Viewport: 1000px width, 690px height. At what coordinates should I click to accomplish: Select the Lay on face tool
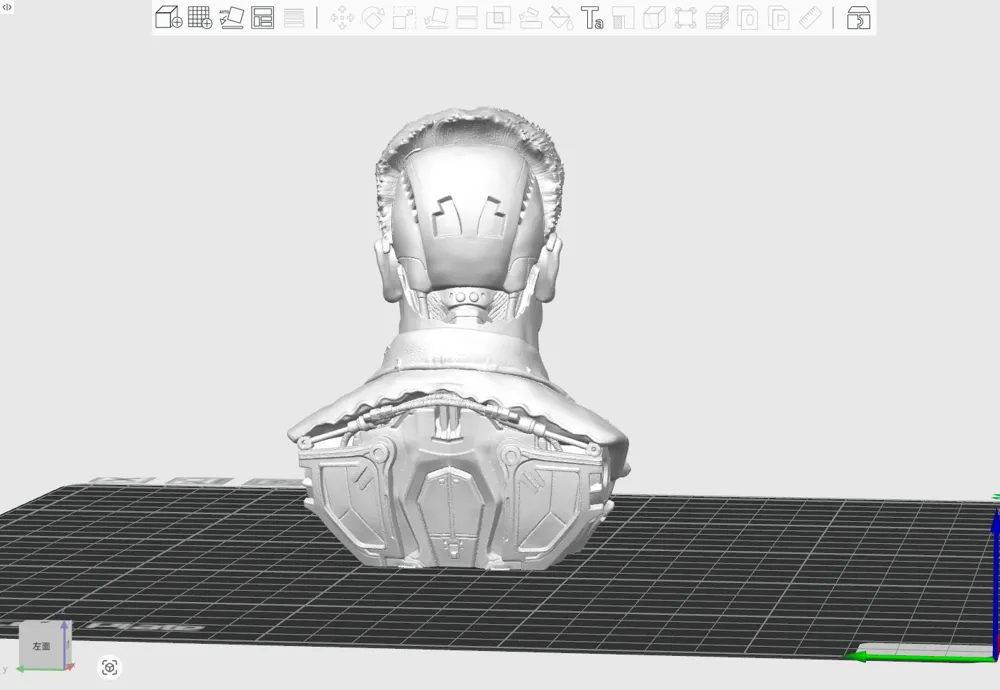(x=436, y=18)
